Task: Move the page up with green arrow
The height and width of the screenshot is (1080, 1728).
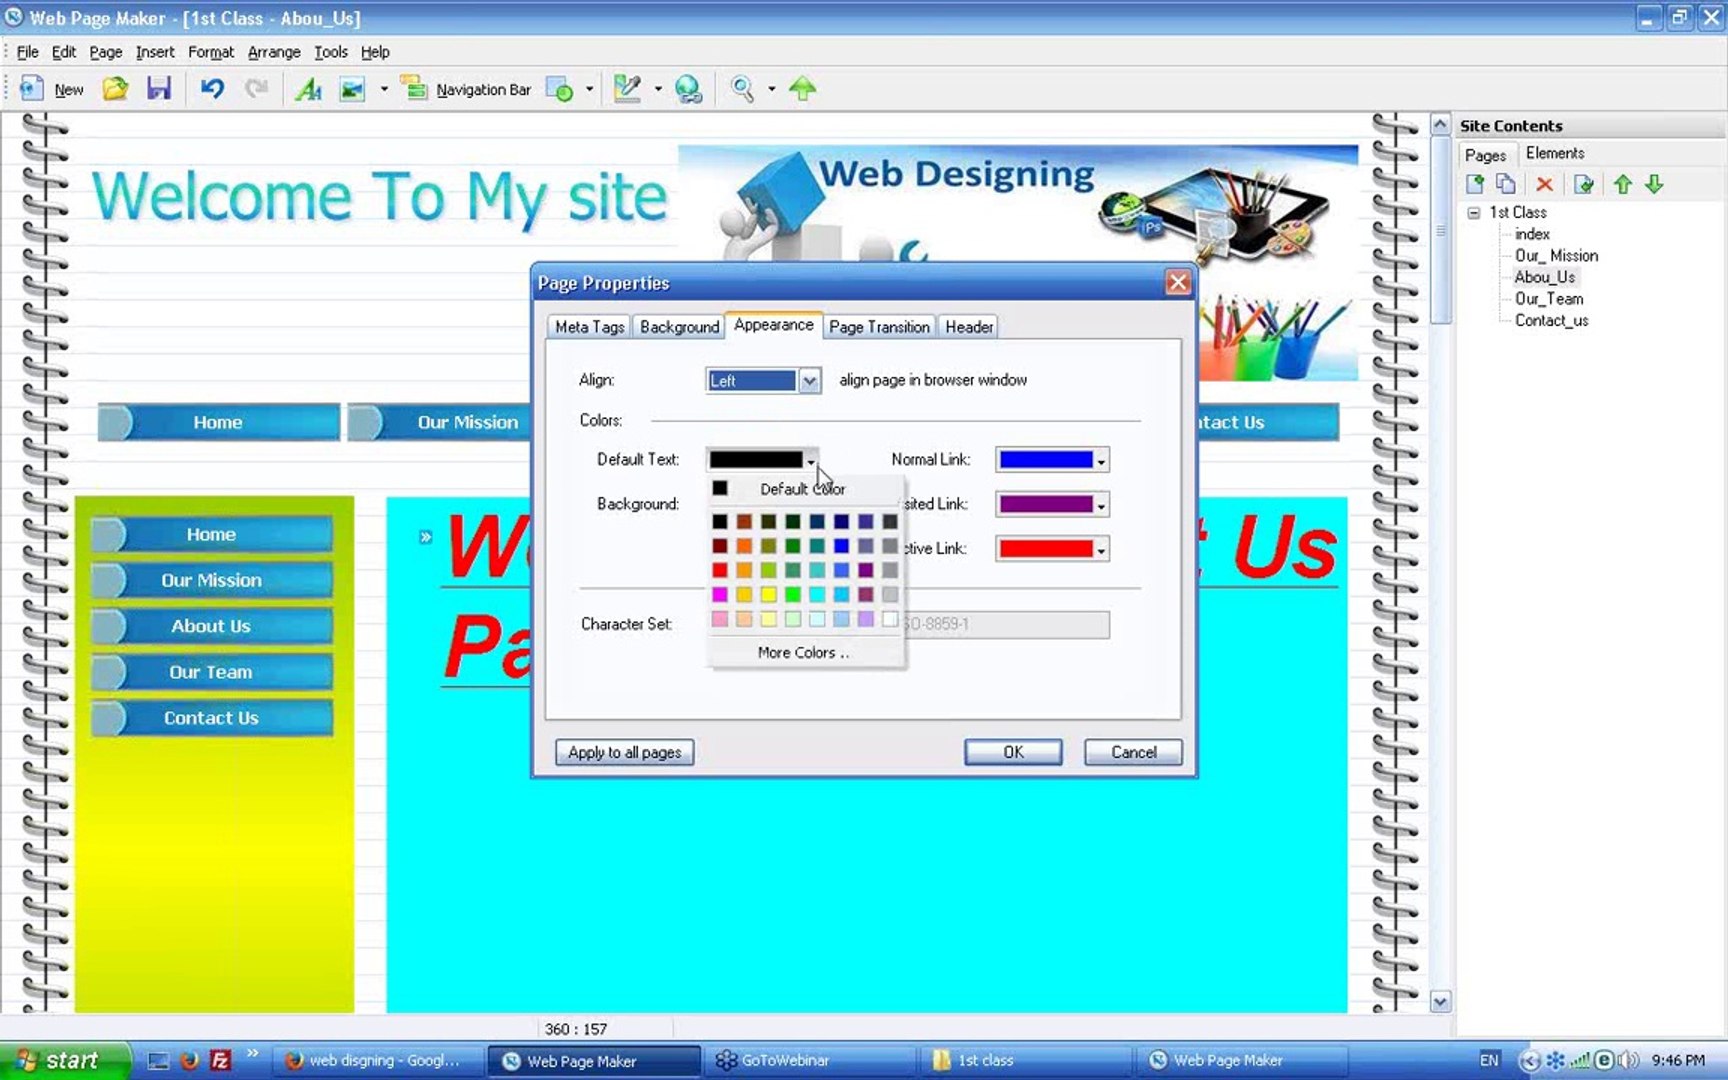Action: (1623, 184)
